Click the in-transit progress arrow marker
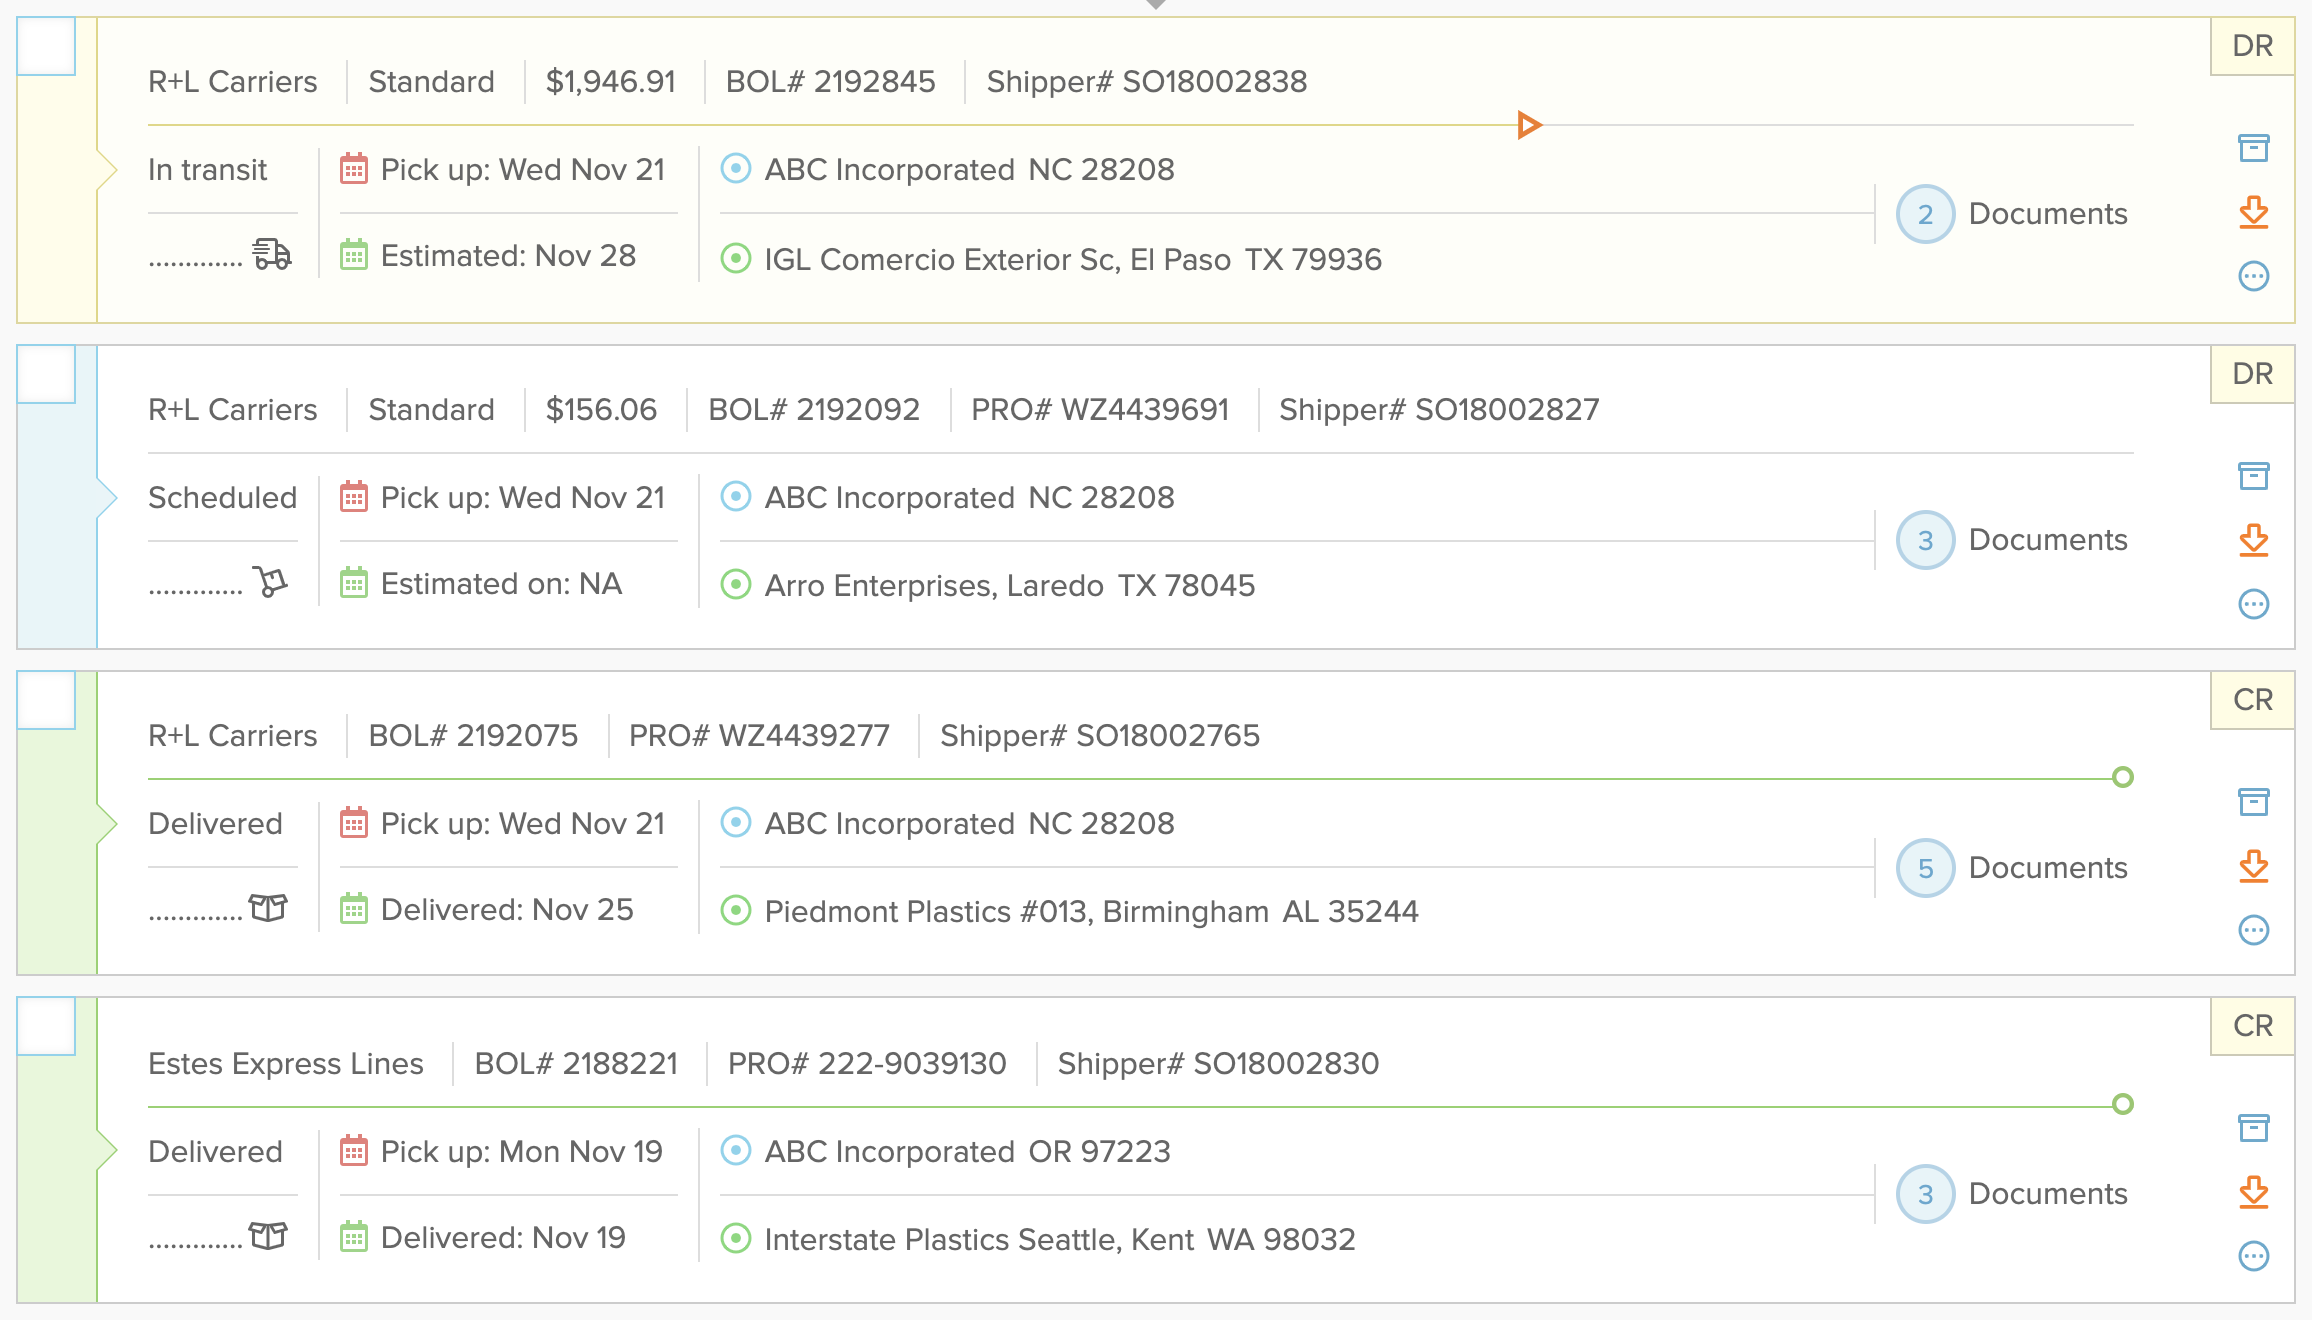The height and width of the screenshot is (1320, 2312). click(x=1529, y=125)
